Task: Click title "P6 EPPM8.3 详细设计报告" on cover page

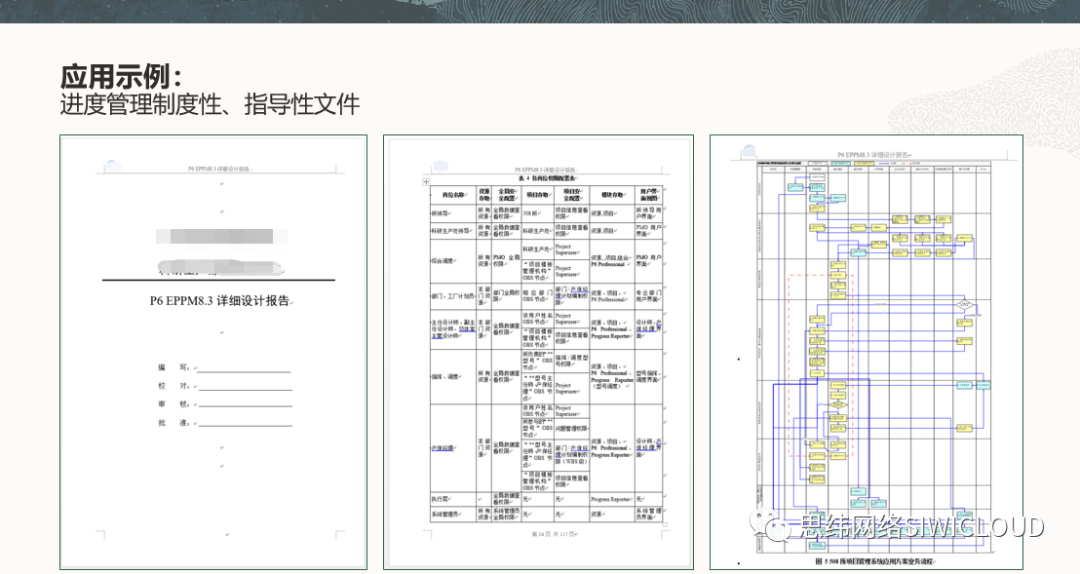Action: (220, 301)
